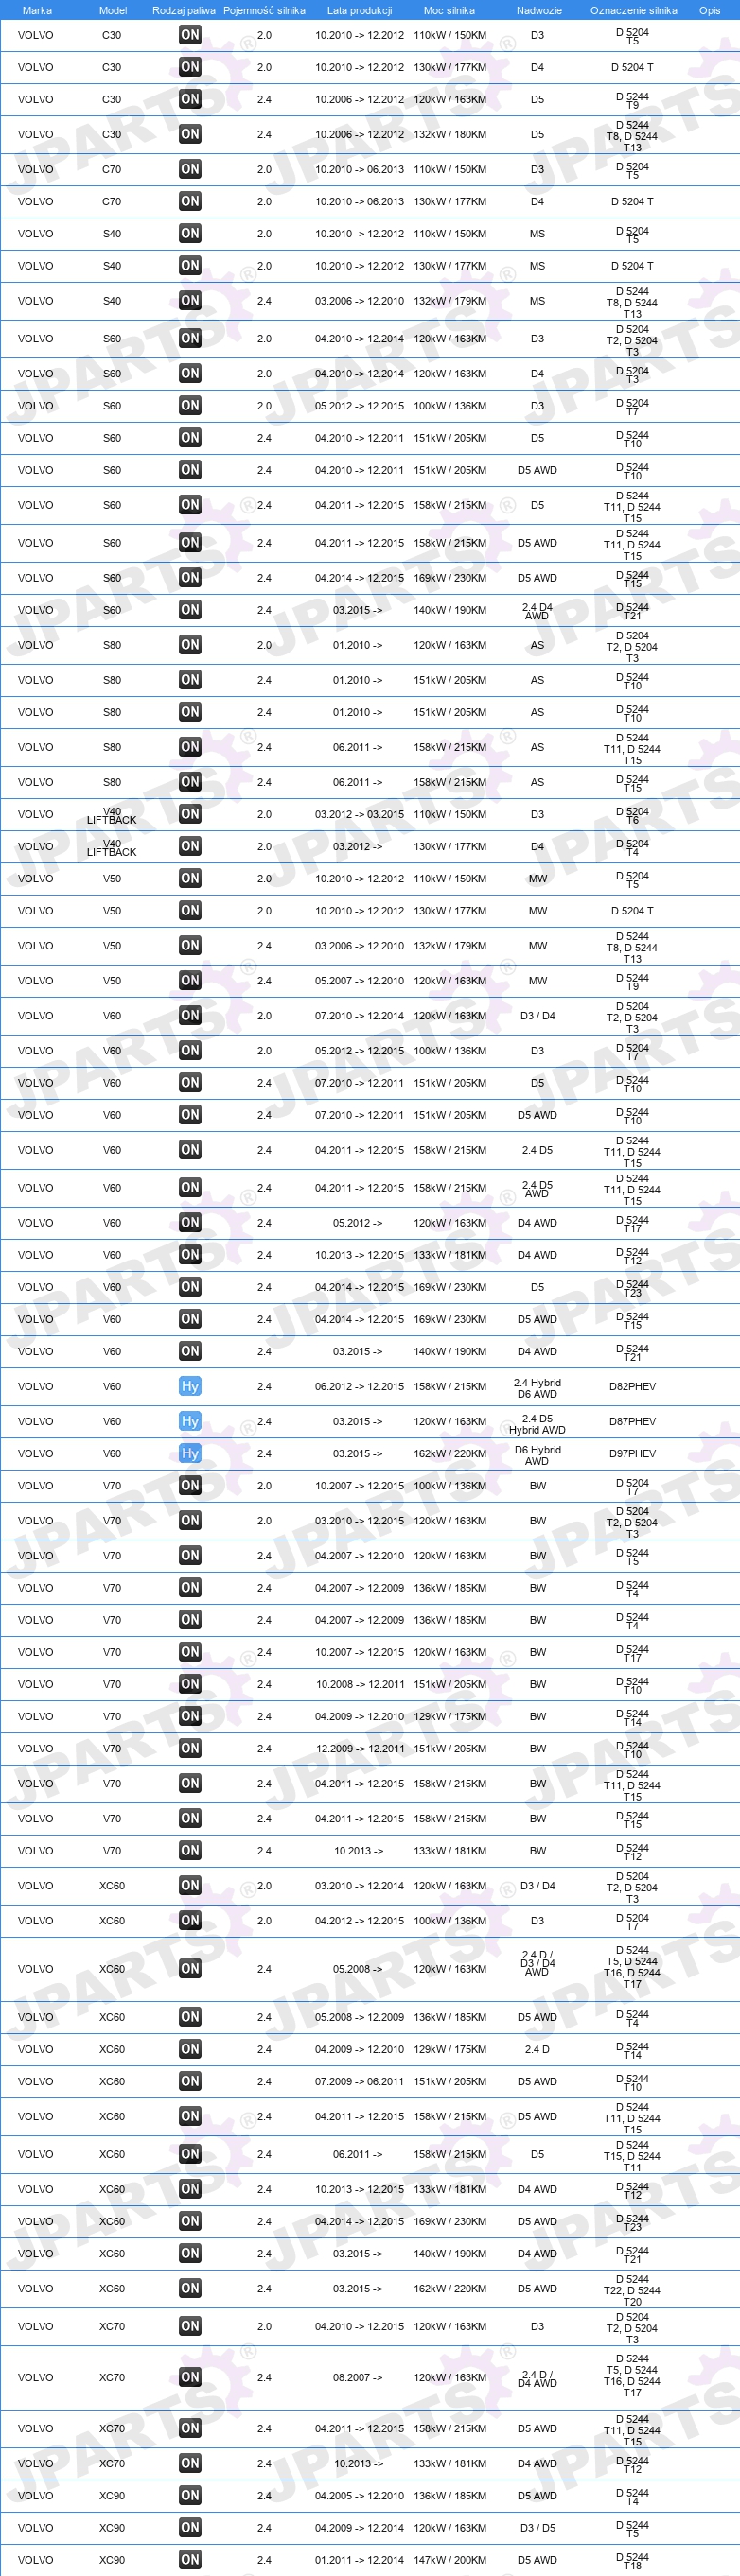Click the Rodzaj paliwa column header
This screenshot has width=740, height=2576.
tap(184, 10)
